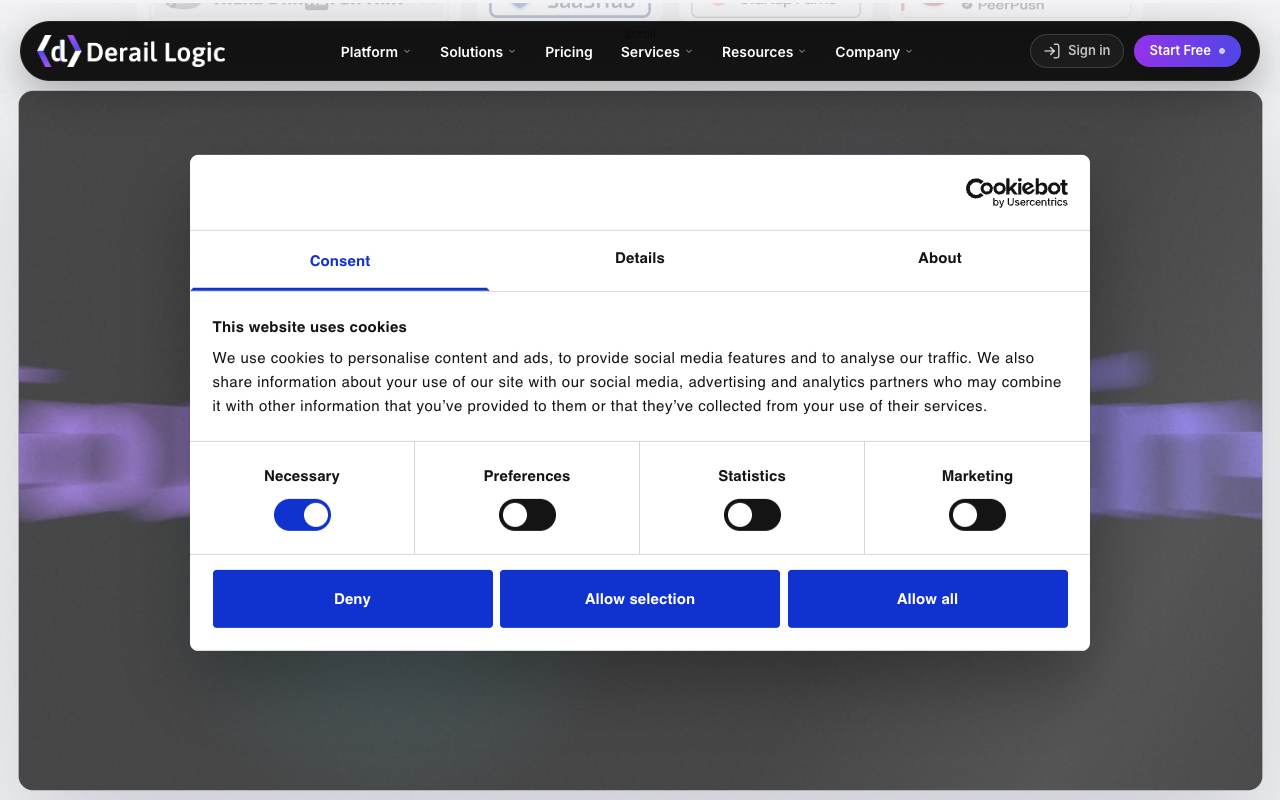This screenshot has width=1280, height=800.
Task: Click the Allow selection button
Action: click(x=640, y=599)
